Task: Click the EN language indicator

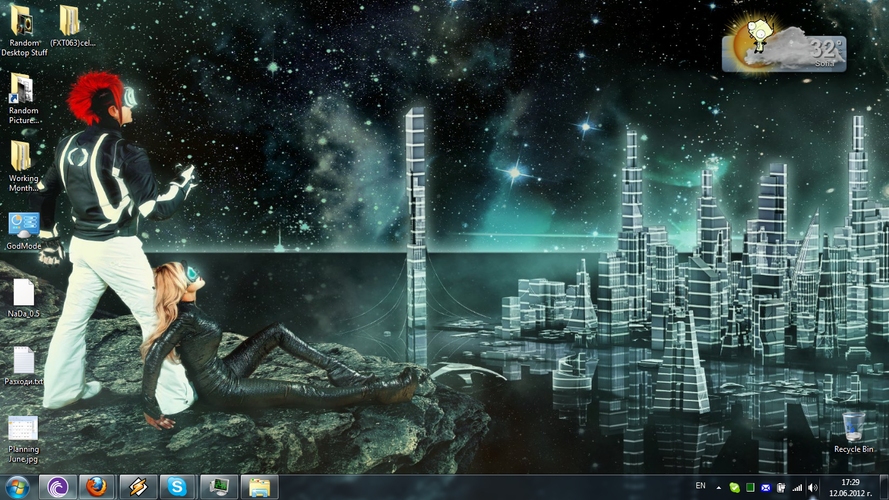Action: click(x=699, y=486)
